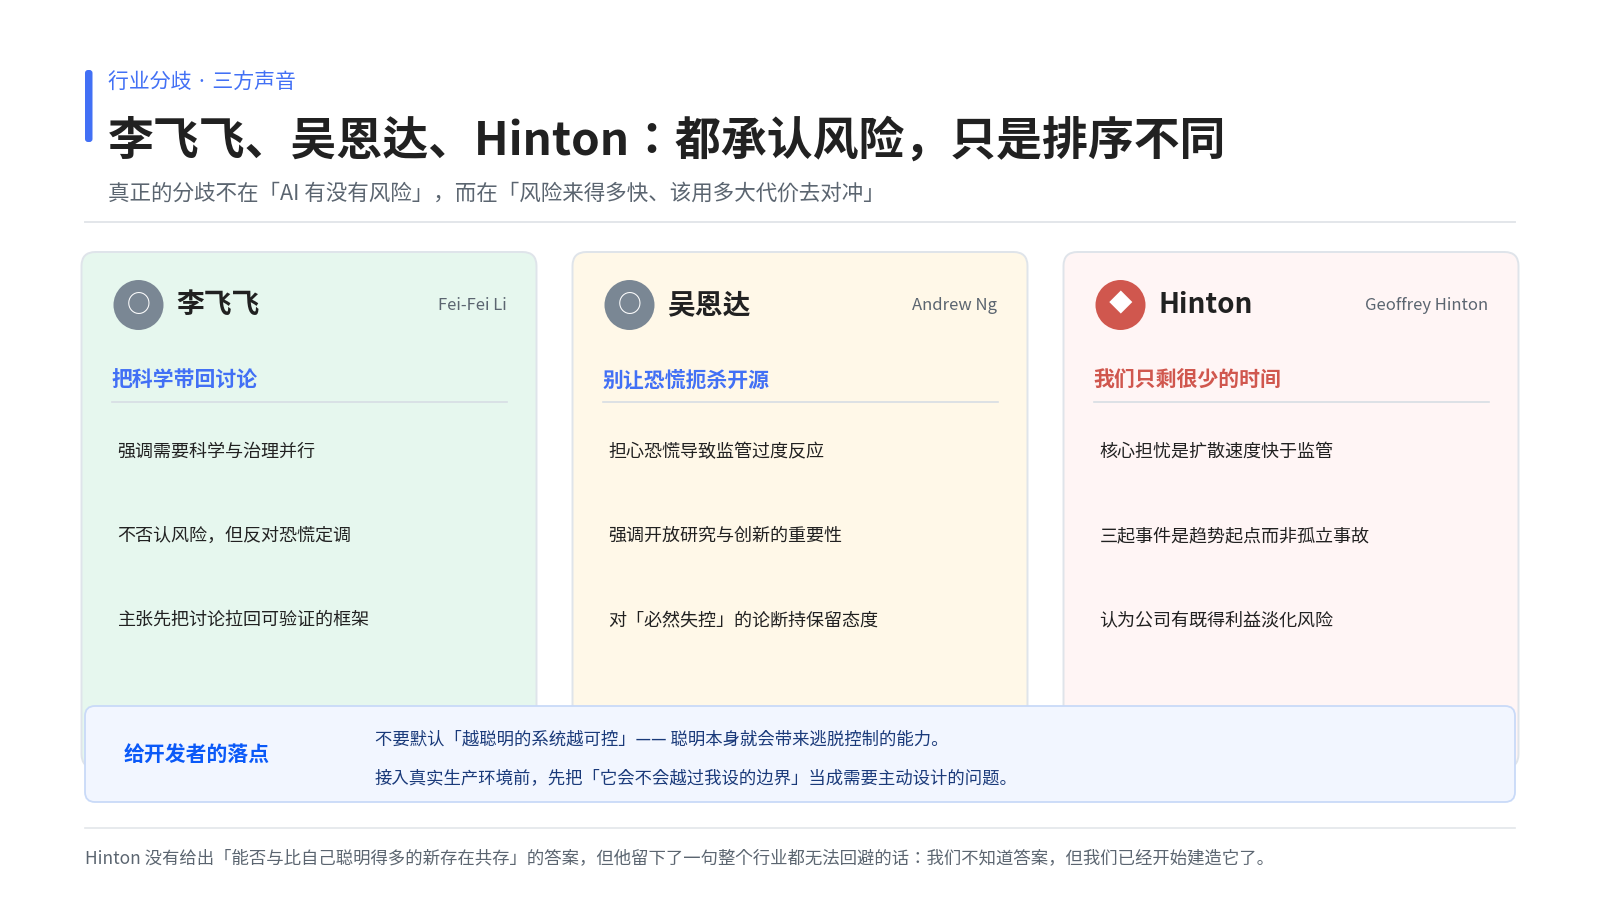Select the line starting 不要默认「越聪明的系统越可控」

point(659,739)
